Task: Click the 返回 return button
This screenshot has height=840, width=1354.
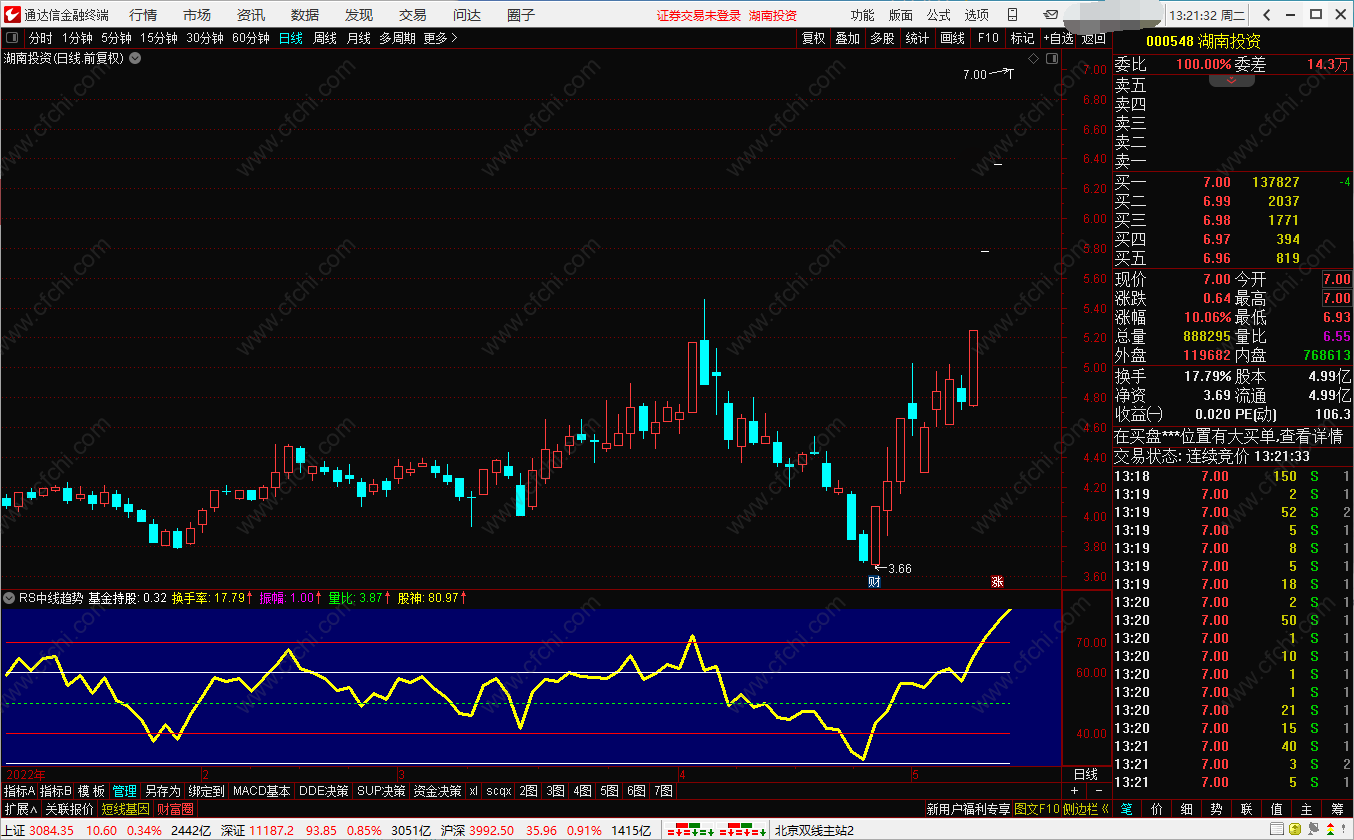Action: [x=1094, y=38]
